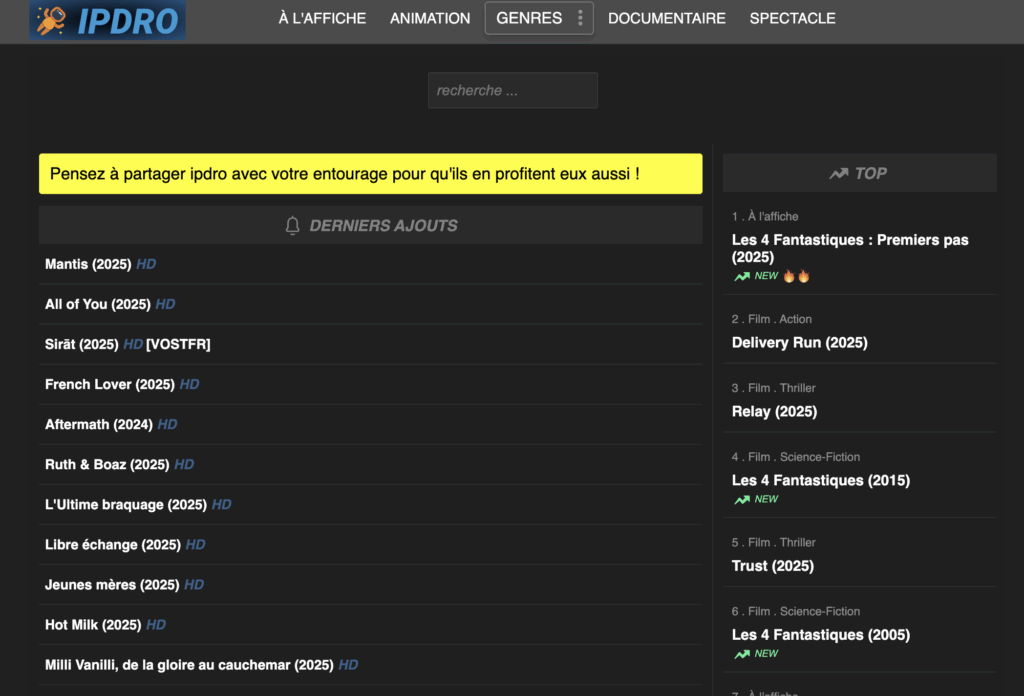Open Les 4 Fantastiques : Premiers pas (2025)
This screenshot has height=696, width=1024.
(x=849, y=248)
